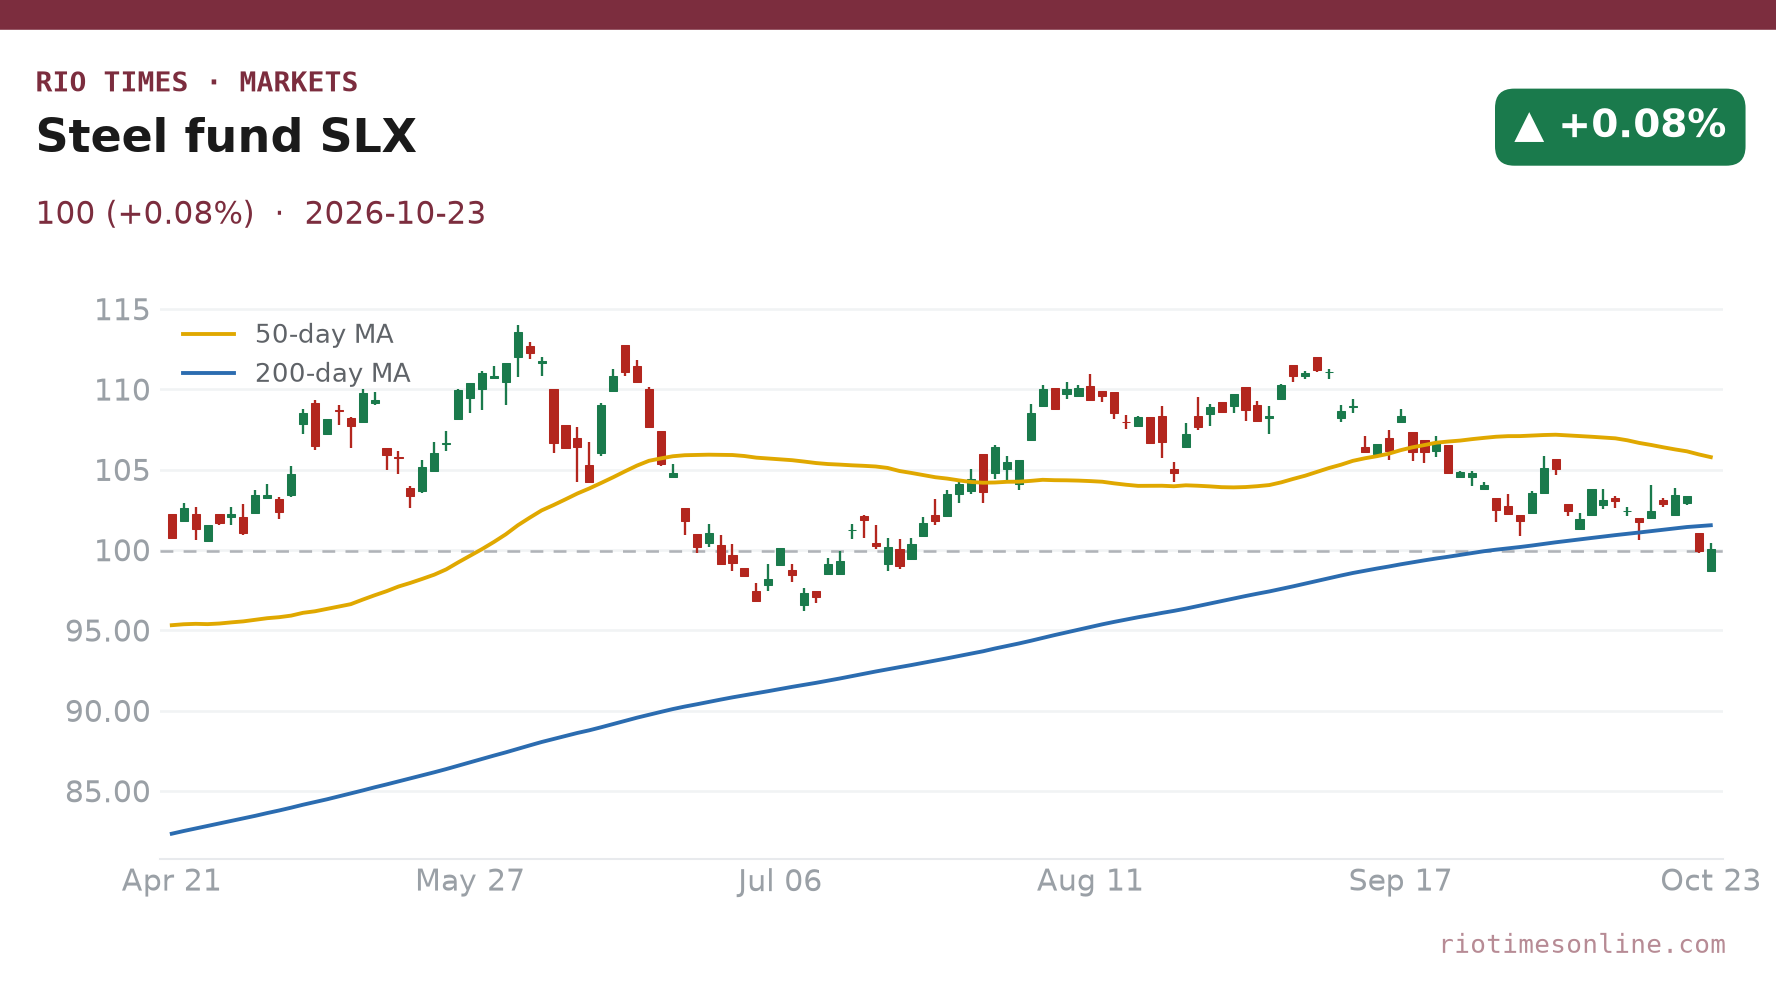Click the price line '100 (+0.08%) · 2026-10-23'

261,213
